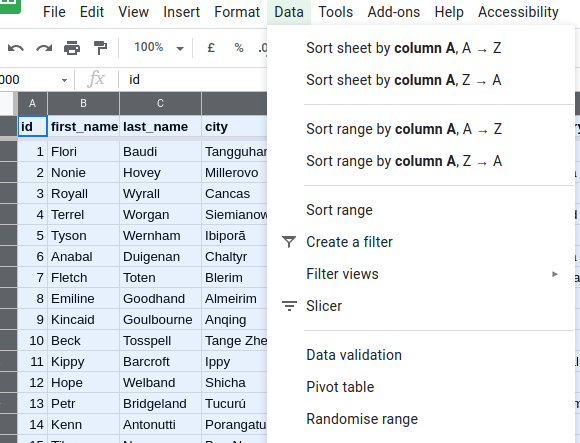Screen dimensions: 580x443
Task: Click cell containing Goodhand
Action: pyautogui.click(x=161, y=299)
